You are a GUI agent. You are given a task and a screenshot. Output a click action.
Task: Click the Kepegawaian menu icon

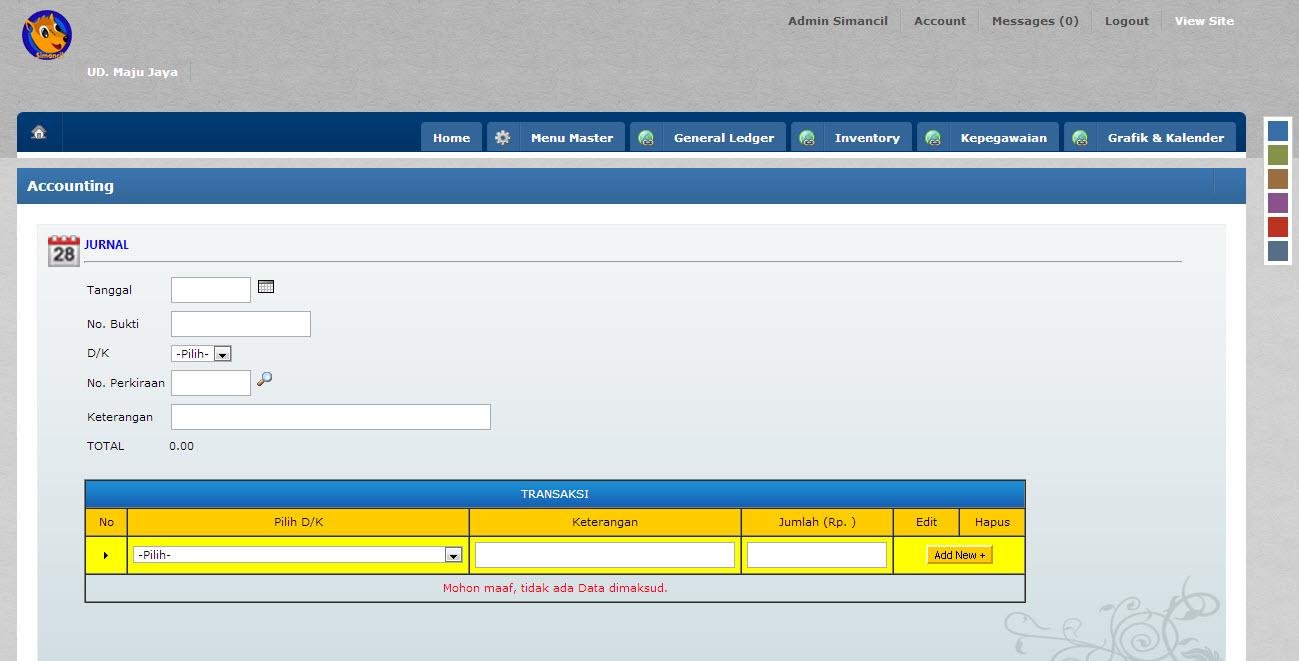click(933, 137)
